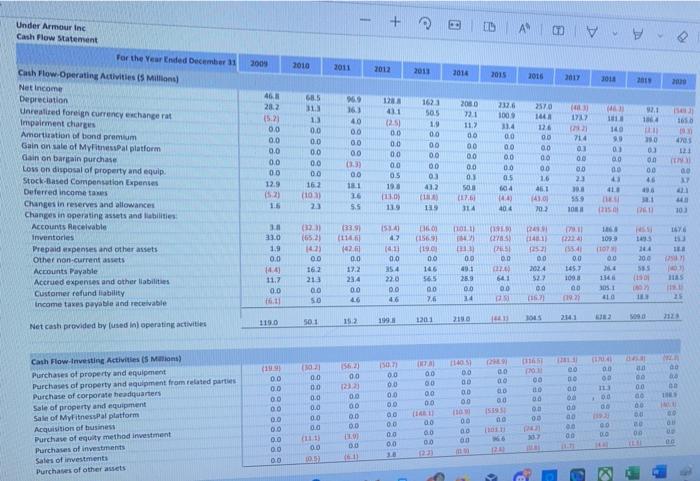Click 'Other non-current assets' row label
The width and height of the screenshot is (700, 481).
[79, 259]
